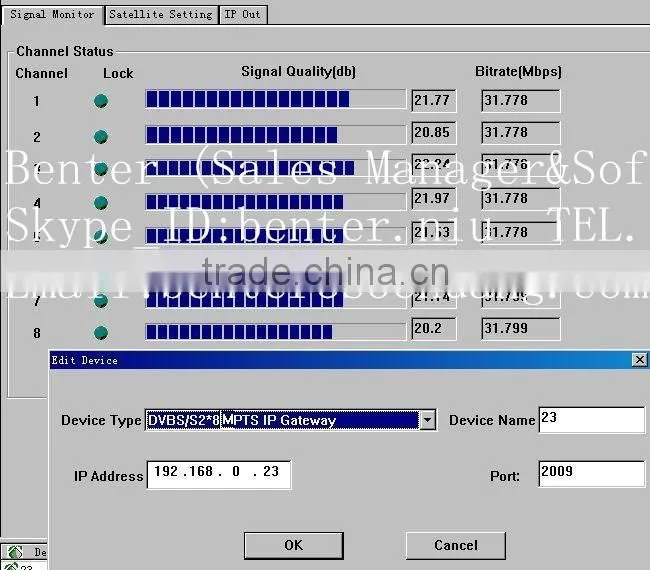Click channel 2 signal quality bar

(276, 135)
